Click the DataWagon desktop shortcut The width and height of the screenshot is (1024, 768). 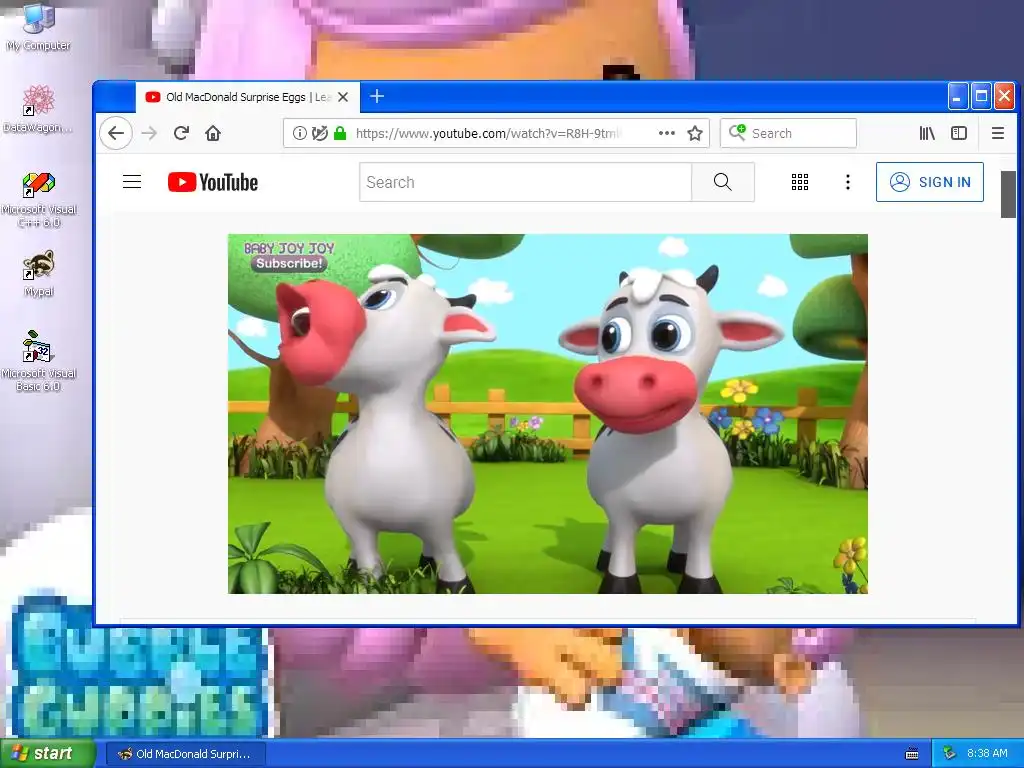[39, 108]
